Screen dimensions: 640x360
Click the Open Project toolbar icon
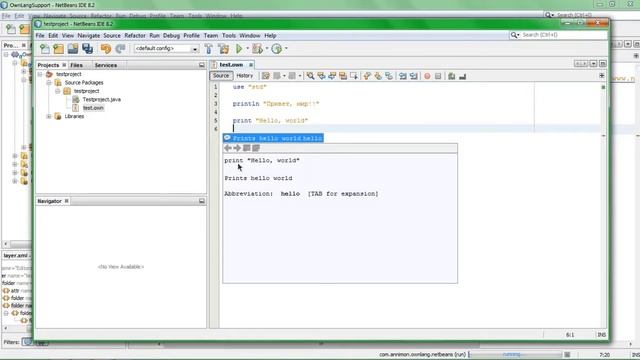[73, 49]
